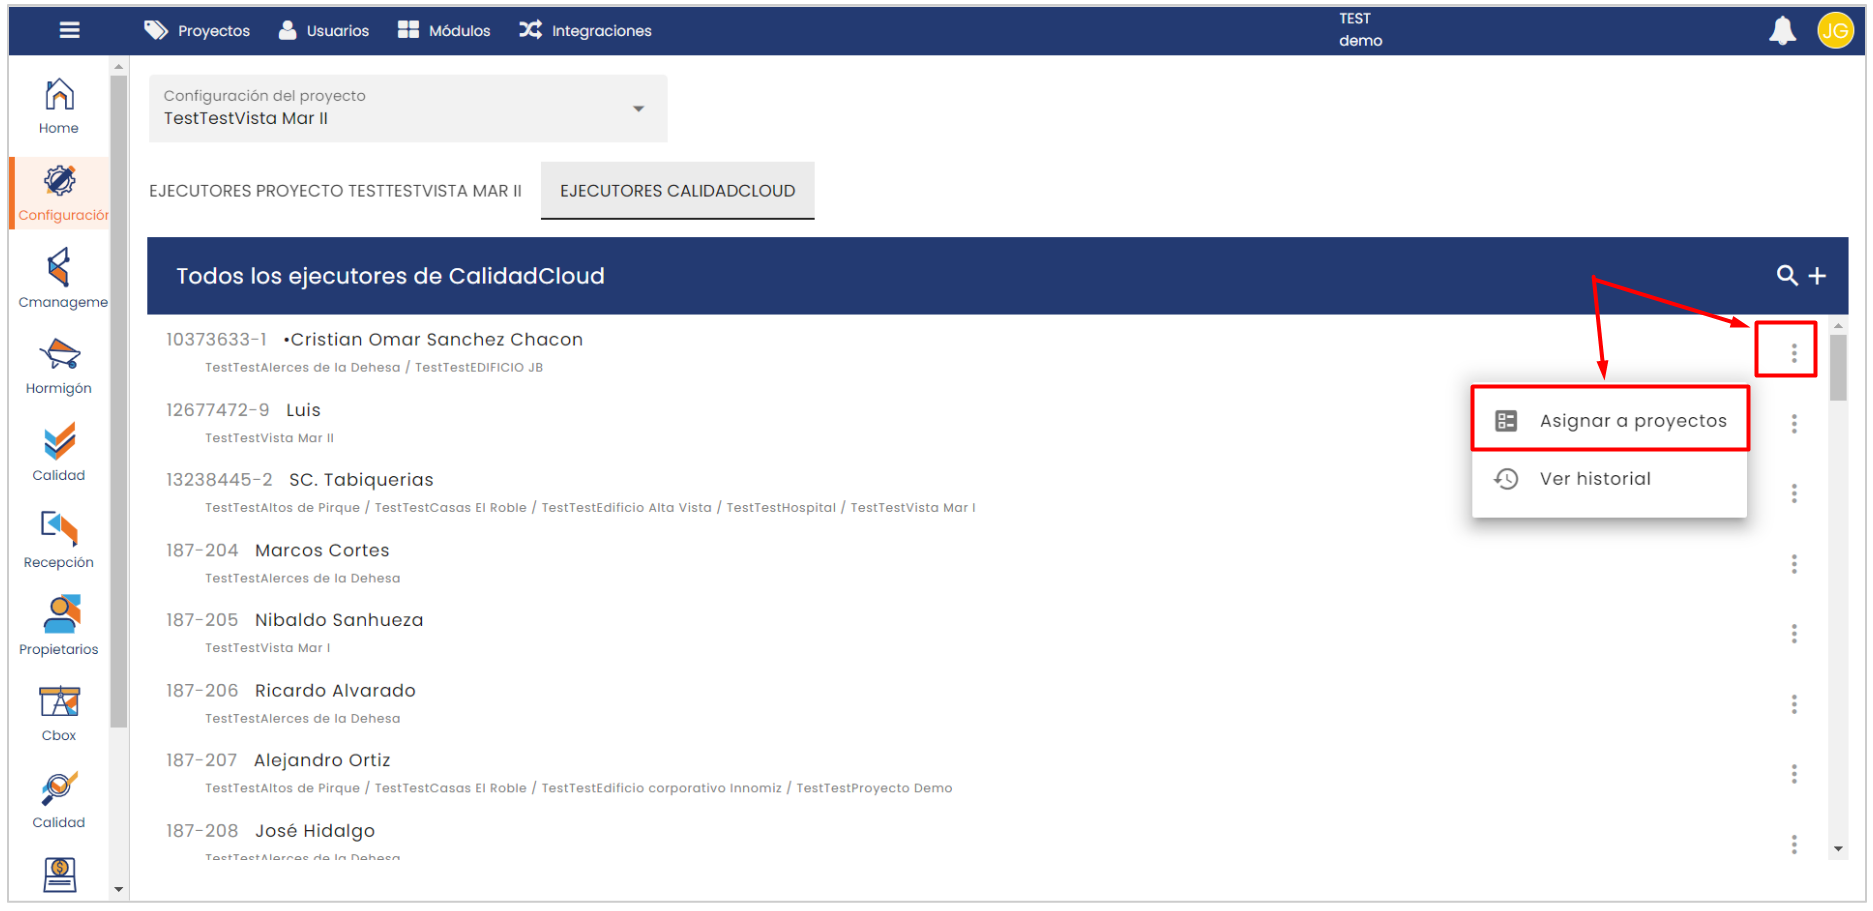Expand the Configuración del proyecto dropdown

pos(638,108)
